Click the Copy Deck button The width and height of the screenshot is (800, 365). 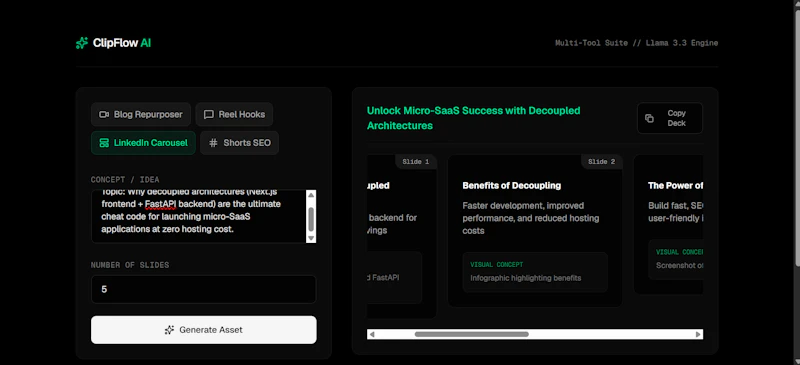(x=670, y=118)
